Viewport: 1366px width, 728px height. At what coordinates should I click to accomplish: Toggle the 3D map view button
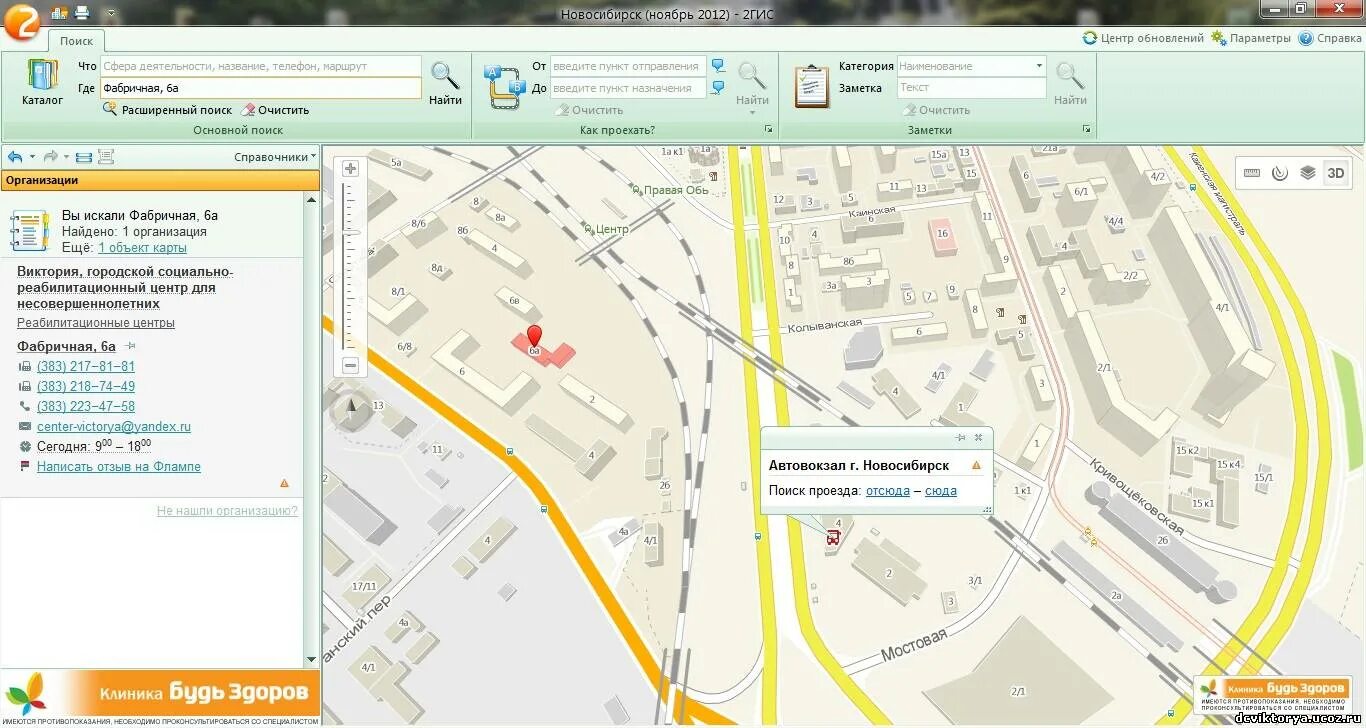tap(1335, 172)
